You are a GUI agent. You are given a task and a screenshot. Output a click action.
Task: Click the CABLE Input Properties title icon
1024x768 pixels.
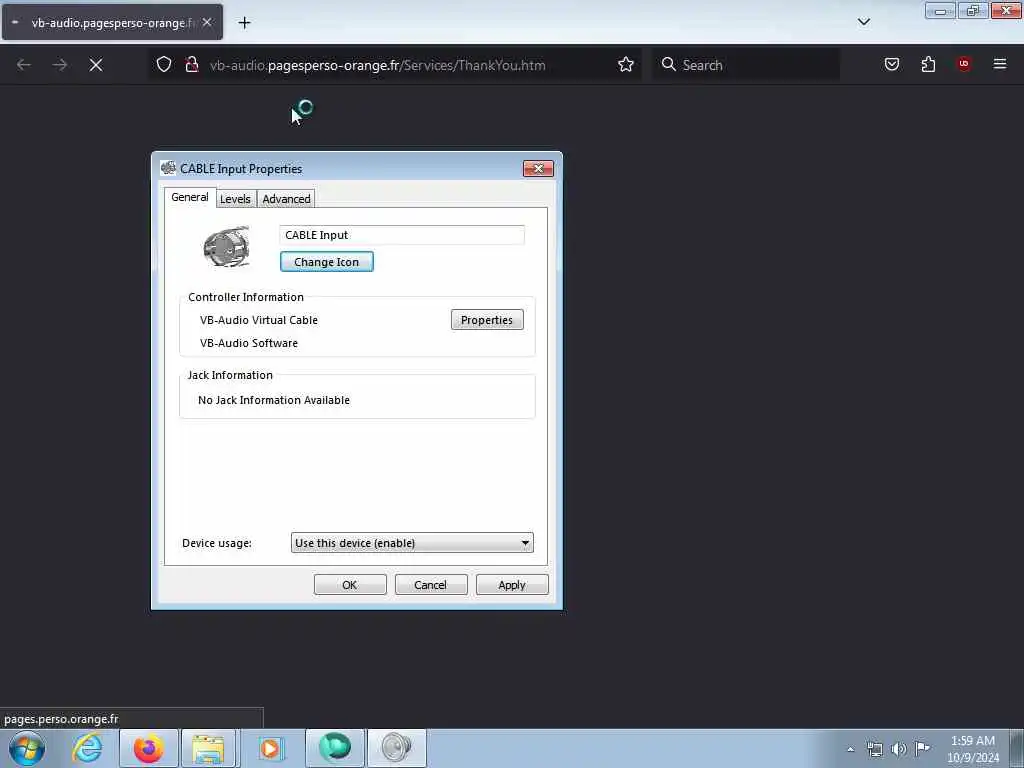(168, 168)
